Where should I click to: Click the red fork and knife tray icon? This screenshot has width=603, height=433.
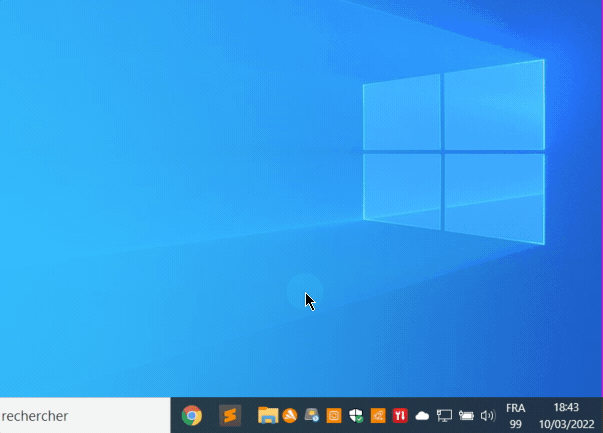400,415
